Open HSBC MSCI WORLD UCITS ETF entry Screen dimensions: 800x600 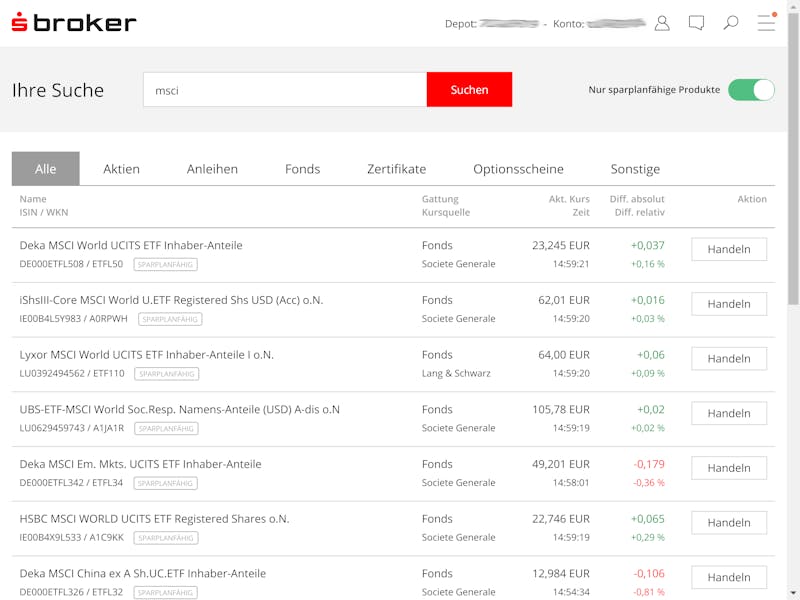pos(154,518)
